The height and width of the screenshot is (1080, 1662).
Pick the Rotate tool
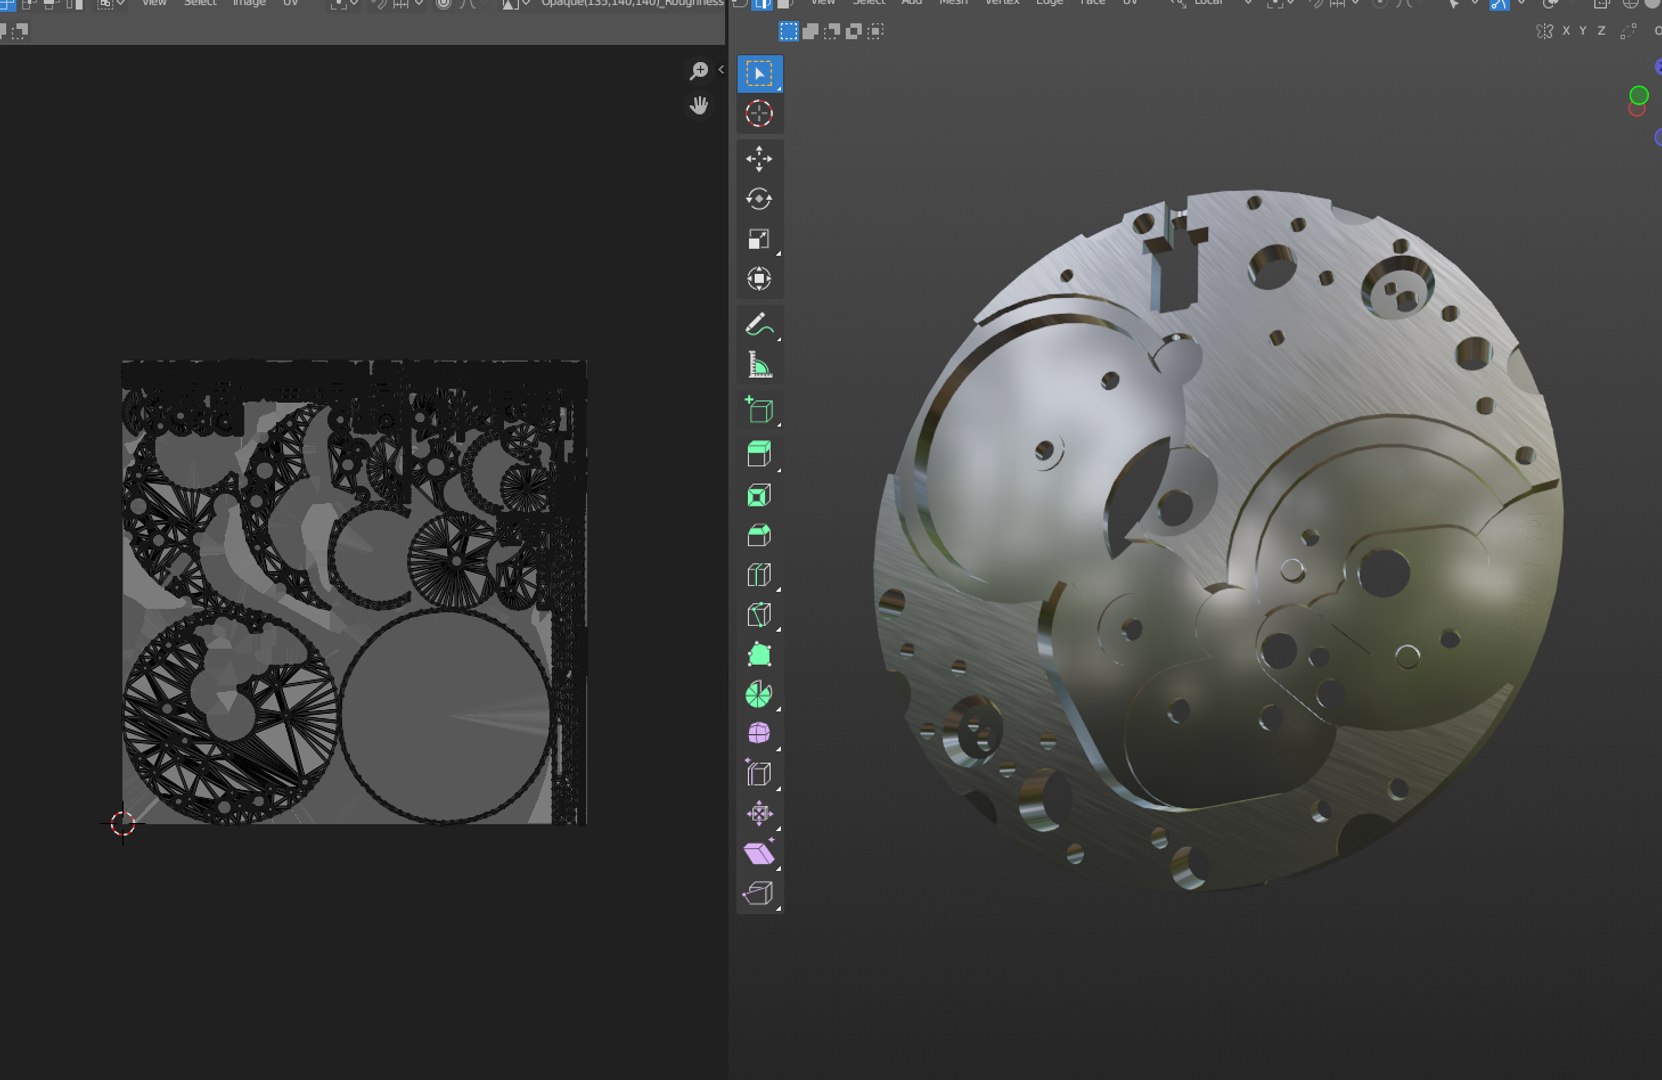tap(759, 199)
